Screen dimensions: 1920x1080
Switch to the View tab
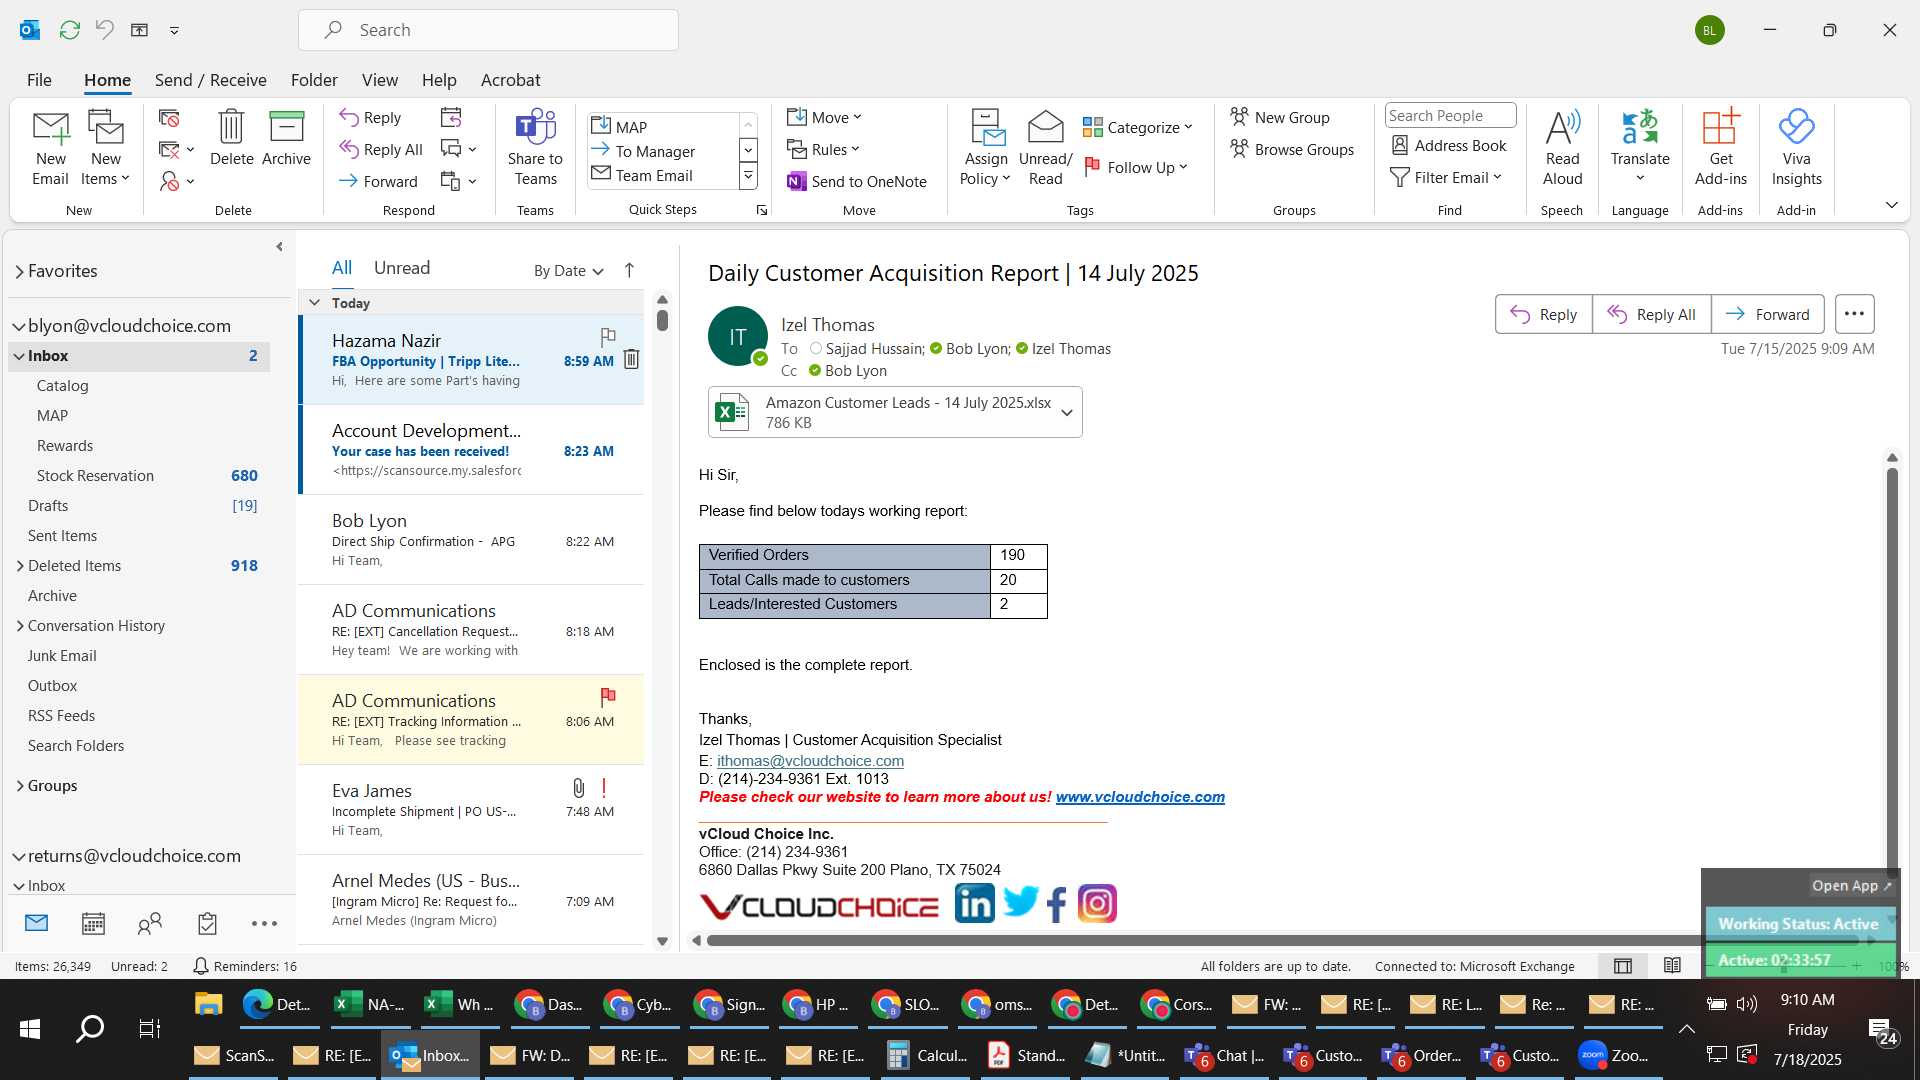coord(379,80)
